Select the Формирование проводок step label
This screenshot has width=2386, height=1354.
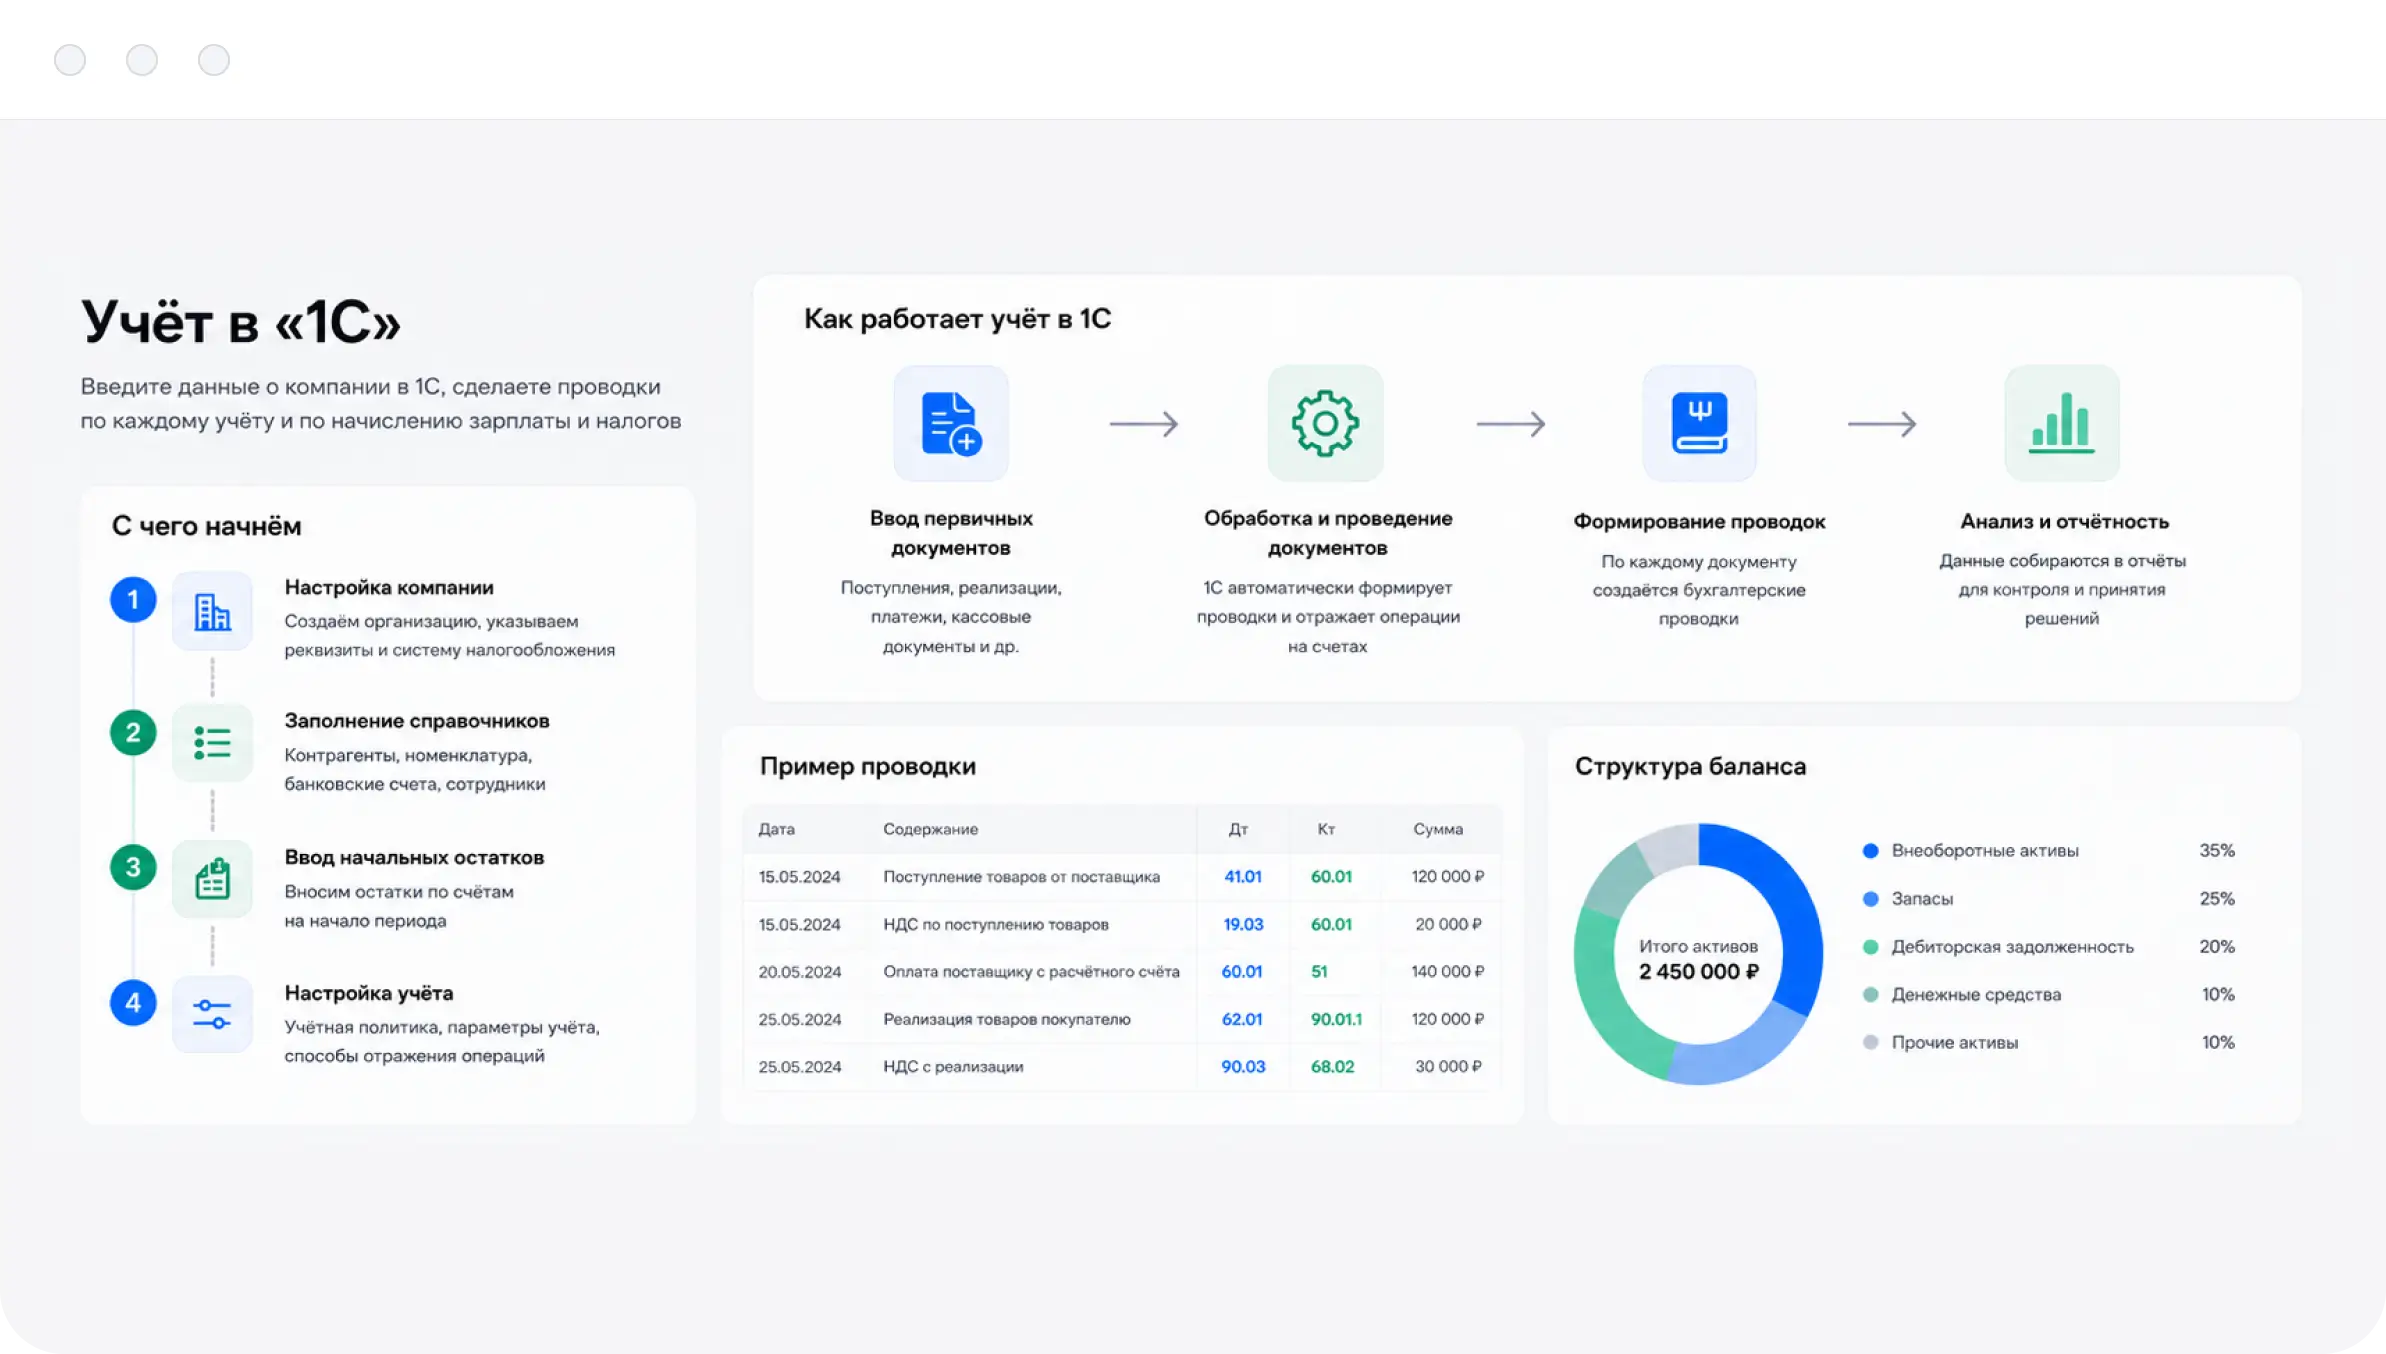(x=1699, y=522)
